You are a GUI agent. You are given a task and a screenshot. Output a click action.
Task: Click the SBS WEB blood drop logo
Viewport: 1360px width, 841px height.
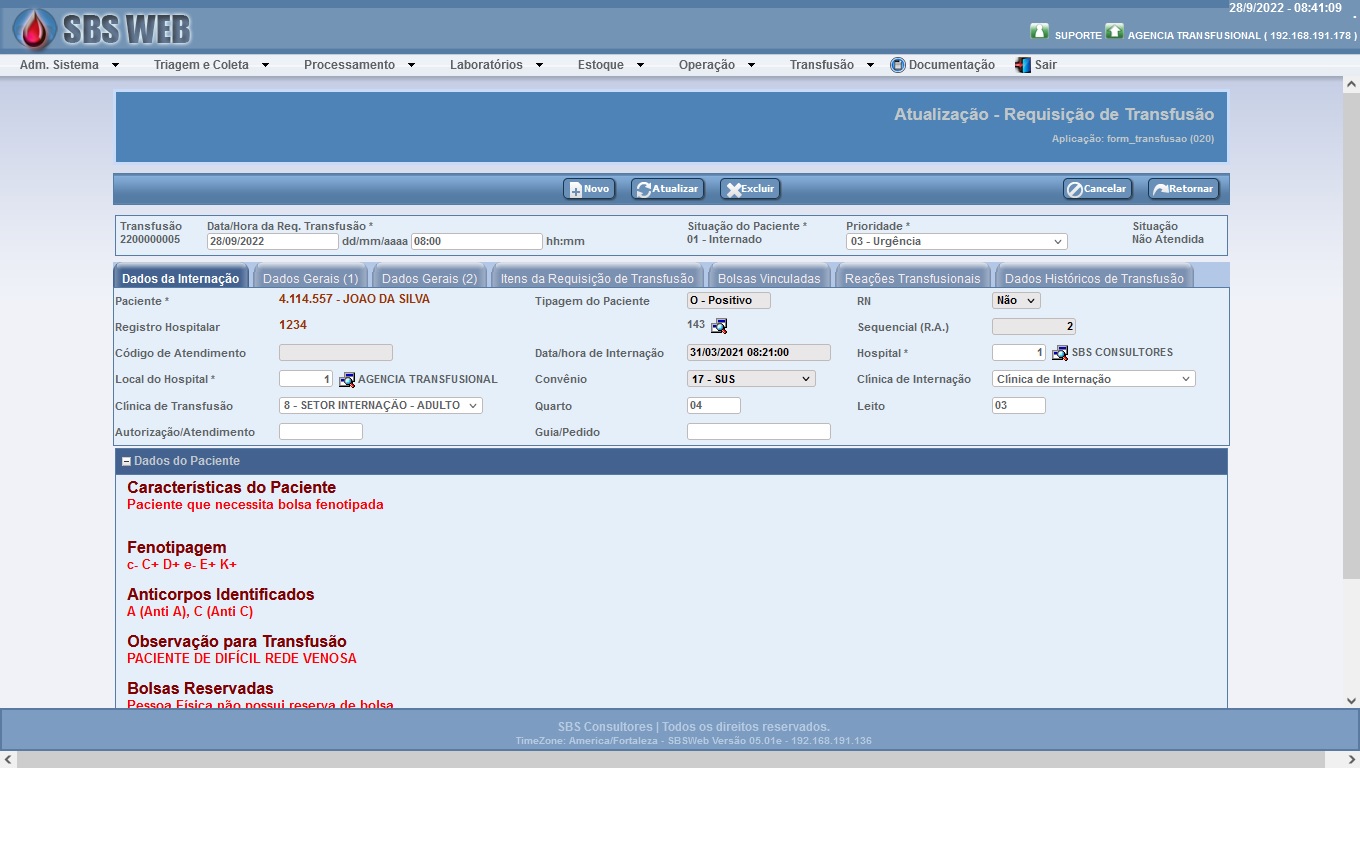[x=35, y=29]
